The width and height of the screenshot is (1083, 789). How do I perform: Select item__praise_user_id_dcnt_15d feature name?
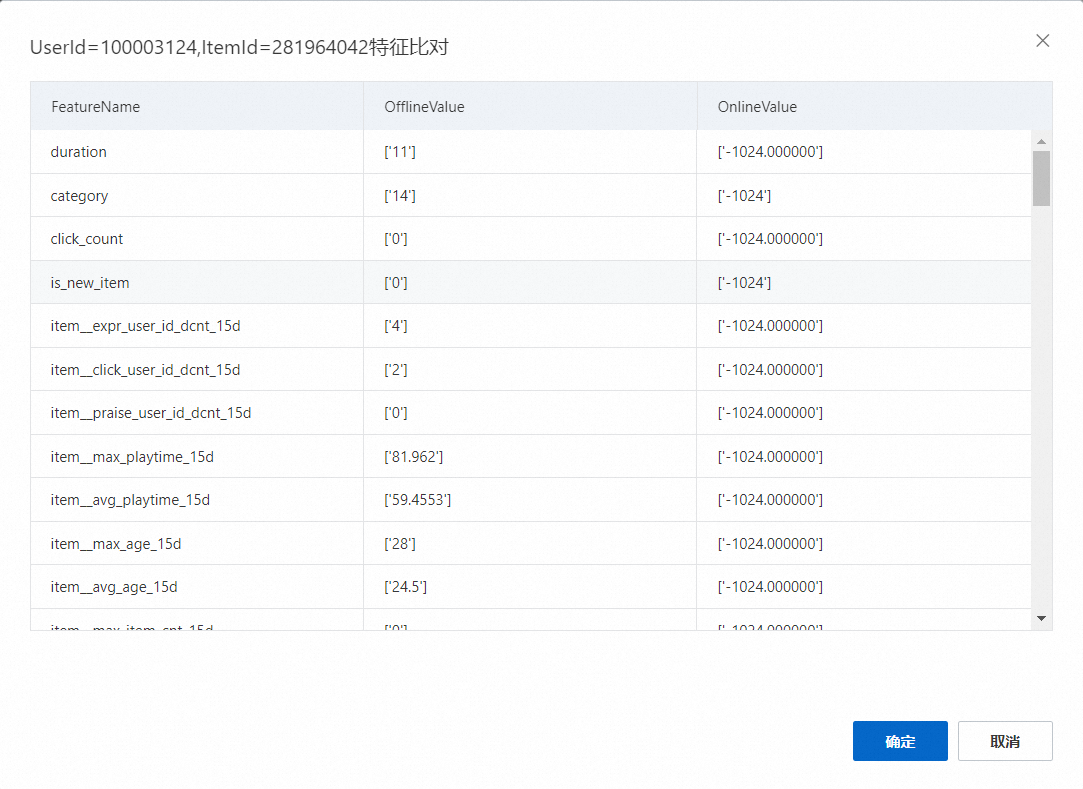point(151,413)
